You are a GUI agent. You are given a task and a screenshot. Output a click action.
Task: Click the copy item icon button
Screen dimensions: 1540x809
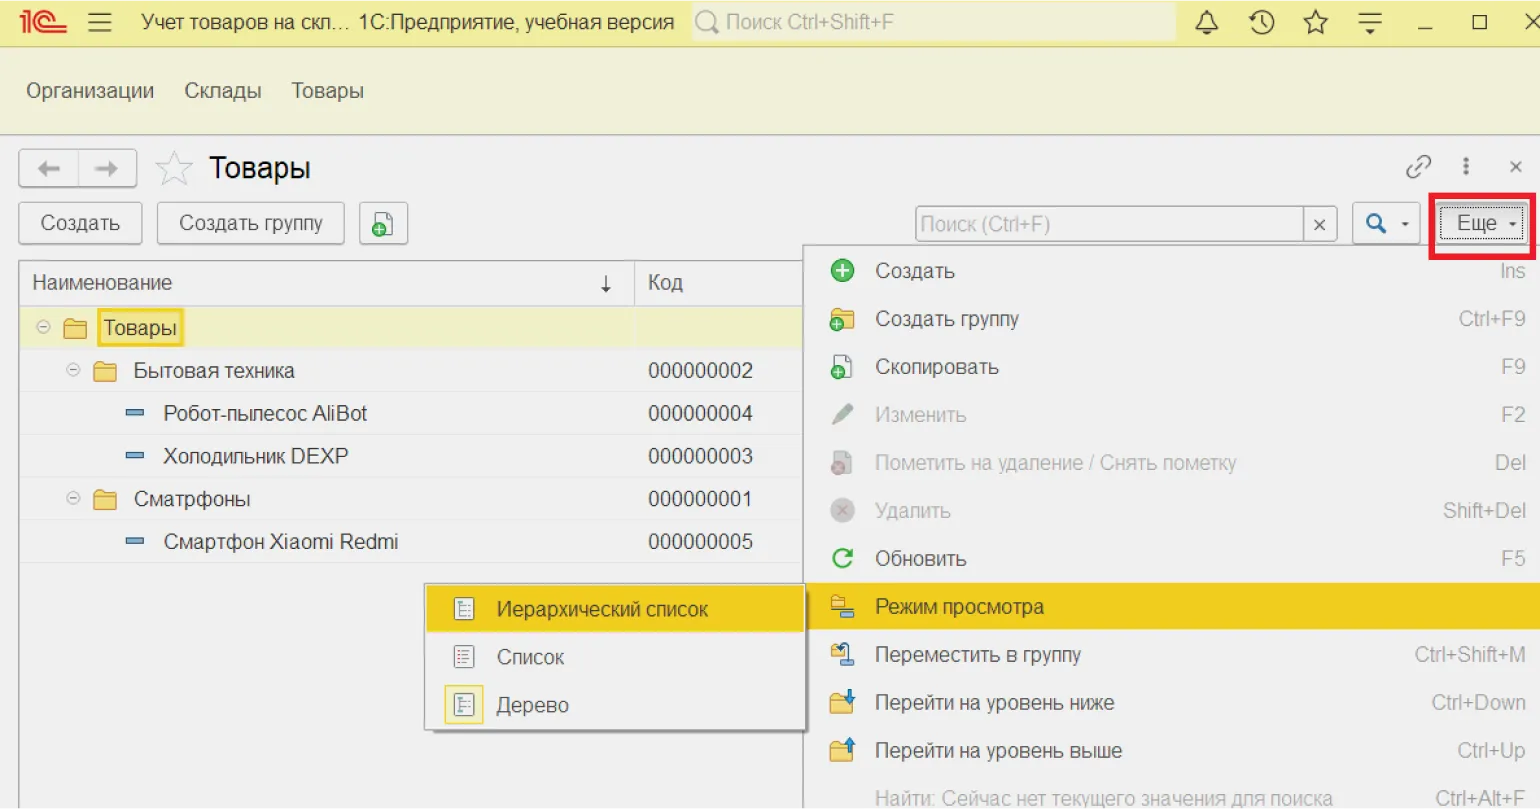383,223
